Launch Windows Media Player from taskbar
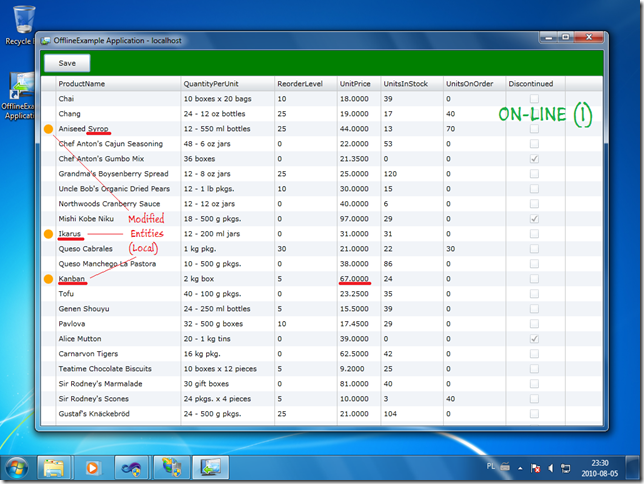The width and height of the screenshot is (644, 484). (x=92, y=468)
